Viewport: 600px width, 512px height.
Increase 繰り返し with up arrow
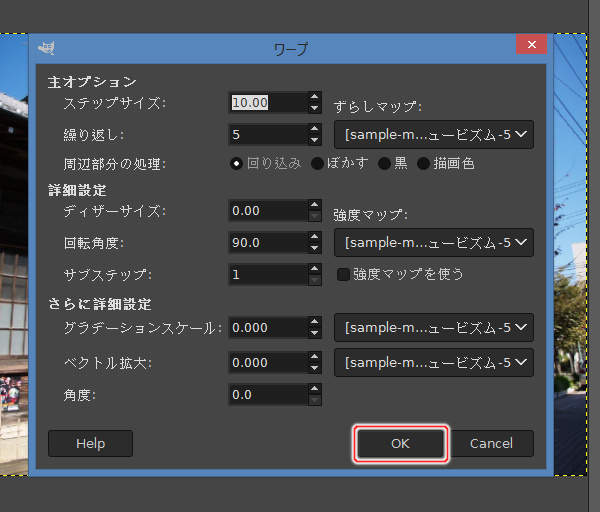315,129
